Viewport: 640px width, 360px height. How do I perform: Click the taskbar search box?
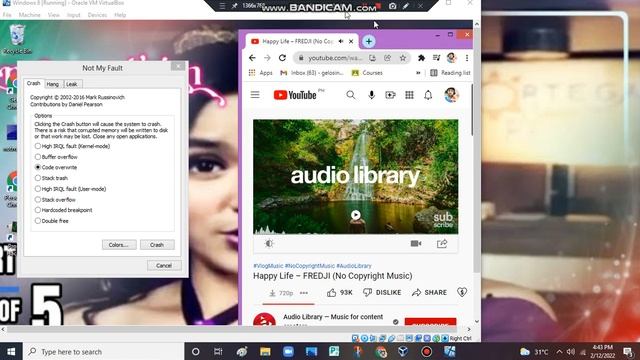coord(104,351)
